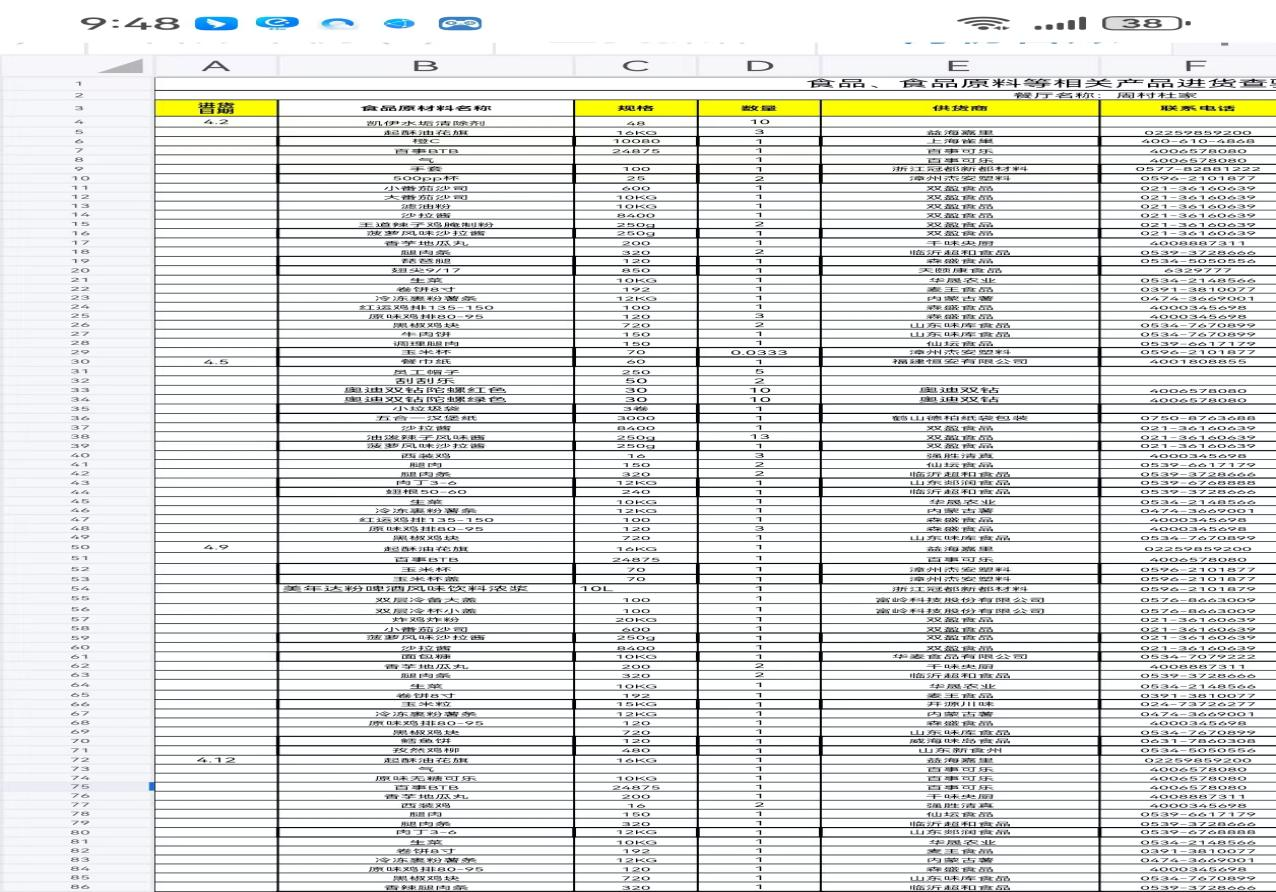Click the phone number 0577-82881222
This screenshot has width=1276, height=892.
pos(1188,169)
